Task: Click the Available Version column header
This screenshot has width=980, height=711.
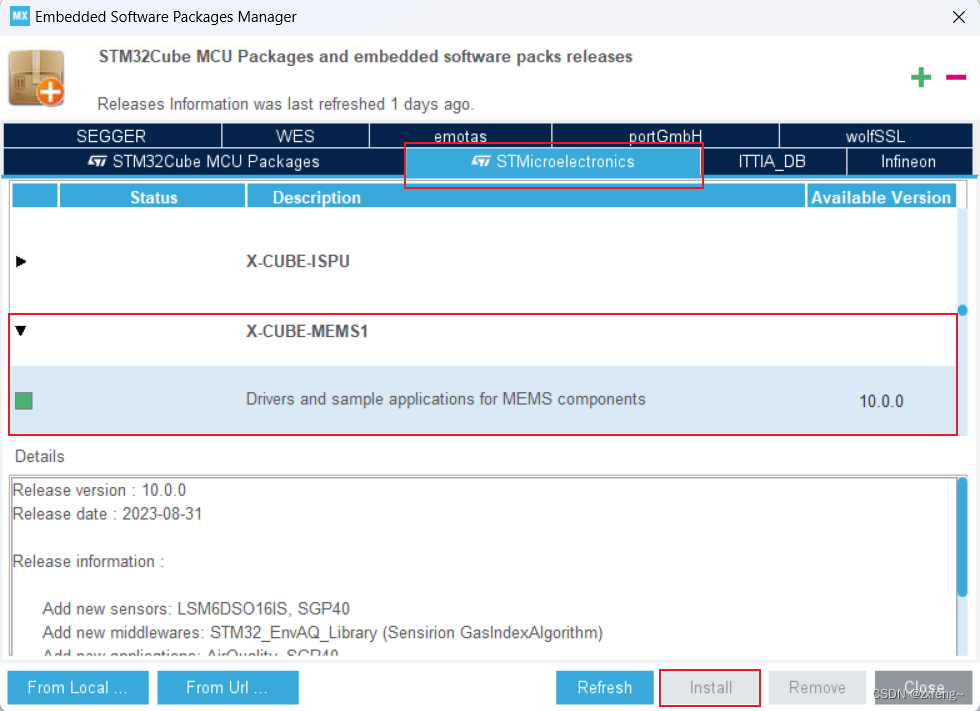Action: tap(881, 197)
